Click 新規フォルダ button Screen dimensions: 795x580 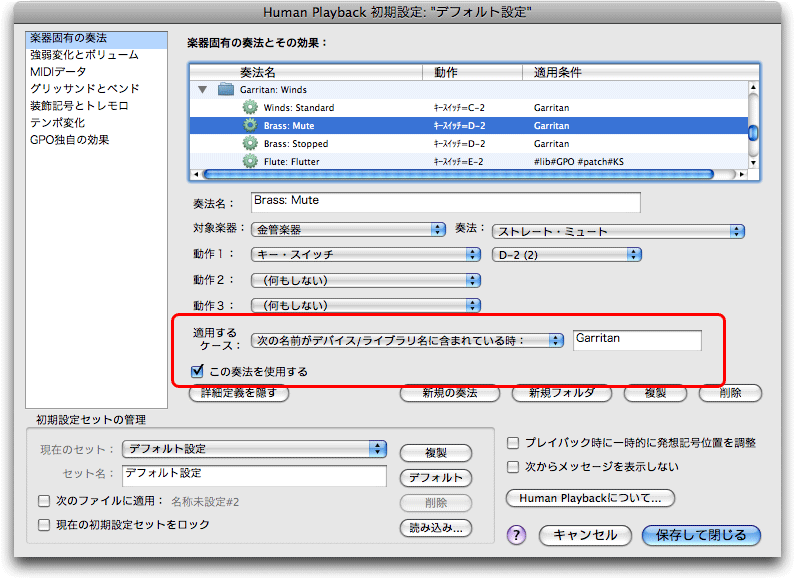561,393
